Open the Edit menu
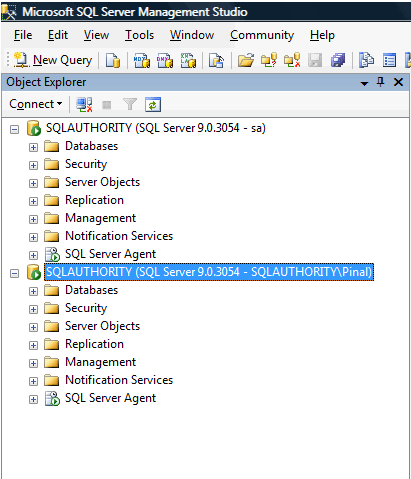This screenshot has height=479, width=411. tap(58, 35)
